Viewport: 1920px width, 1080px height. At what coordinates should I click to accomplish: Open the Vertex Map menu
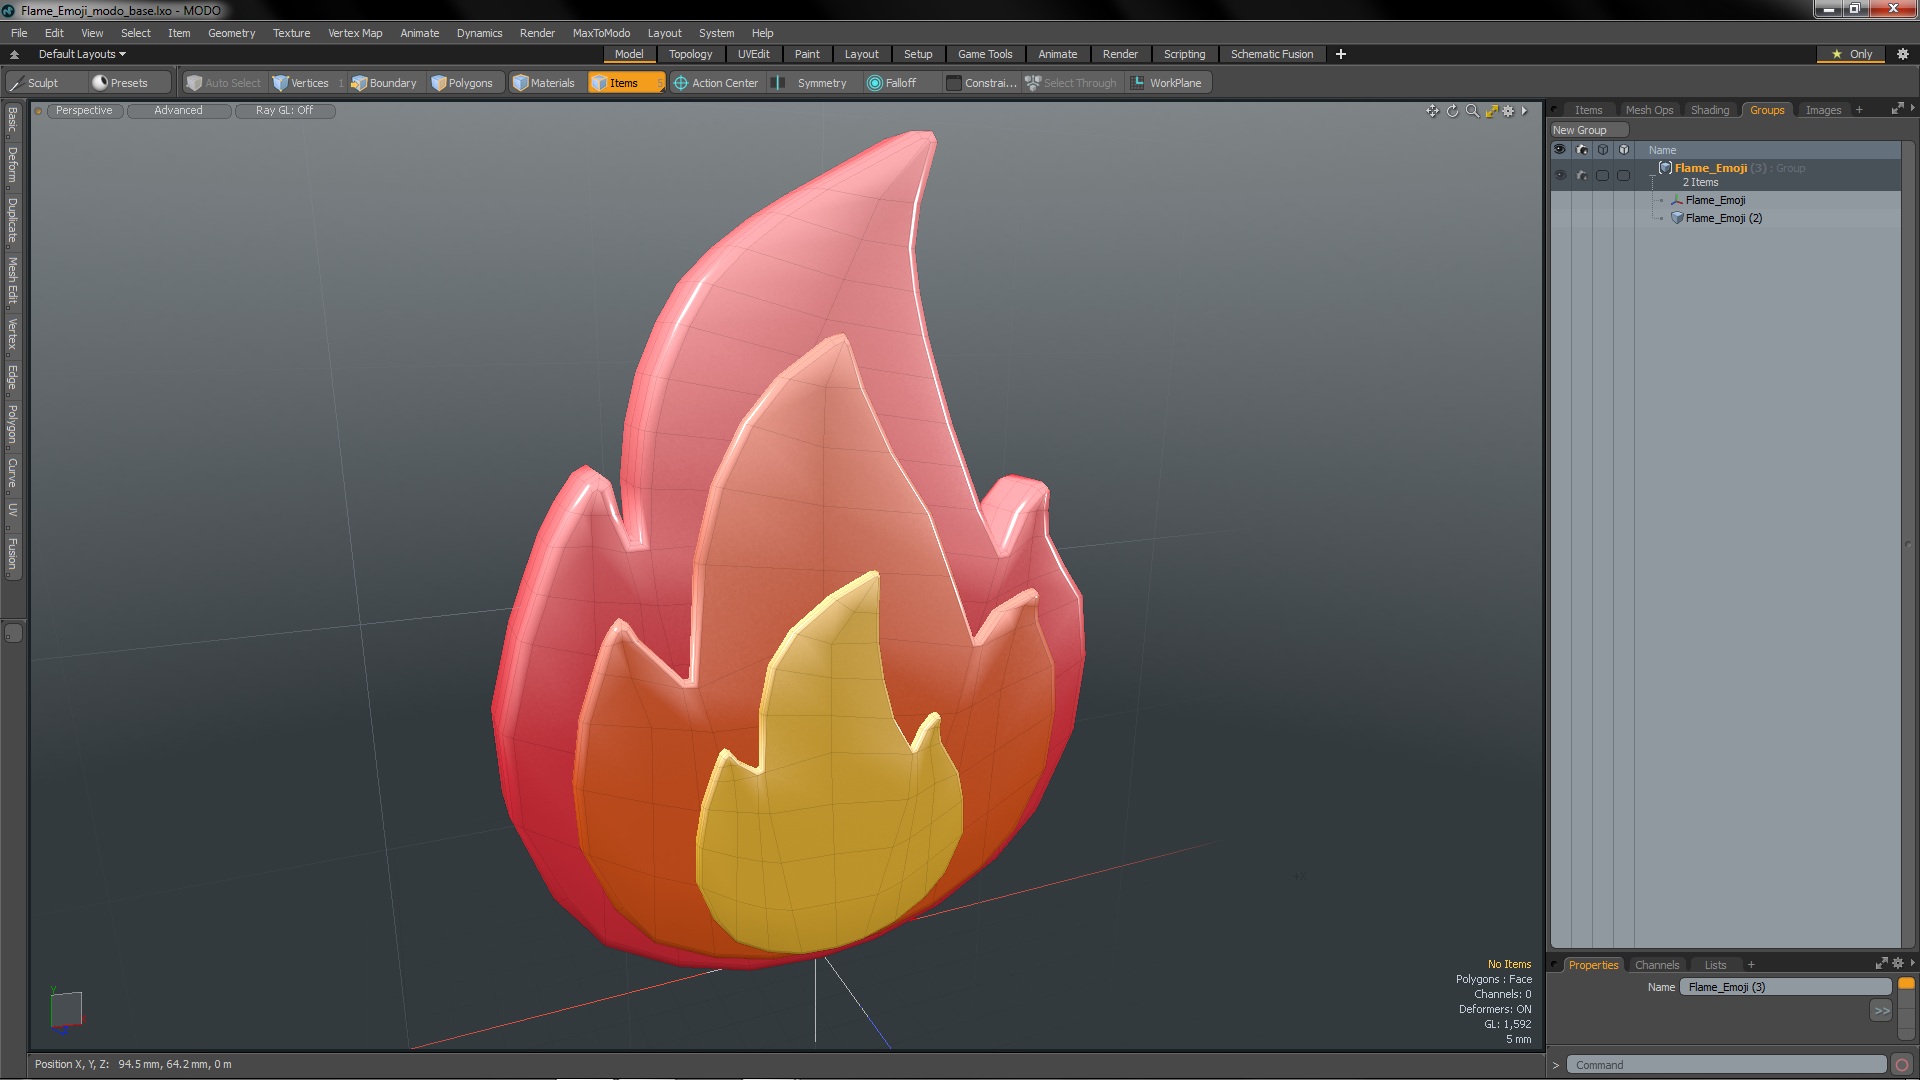tap(355, 33)
